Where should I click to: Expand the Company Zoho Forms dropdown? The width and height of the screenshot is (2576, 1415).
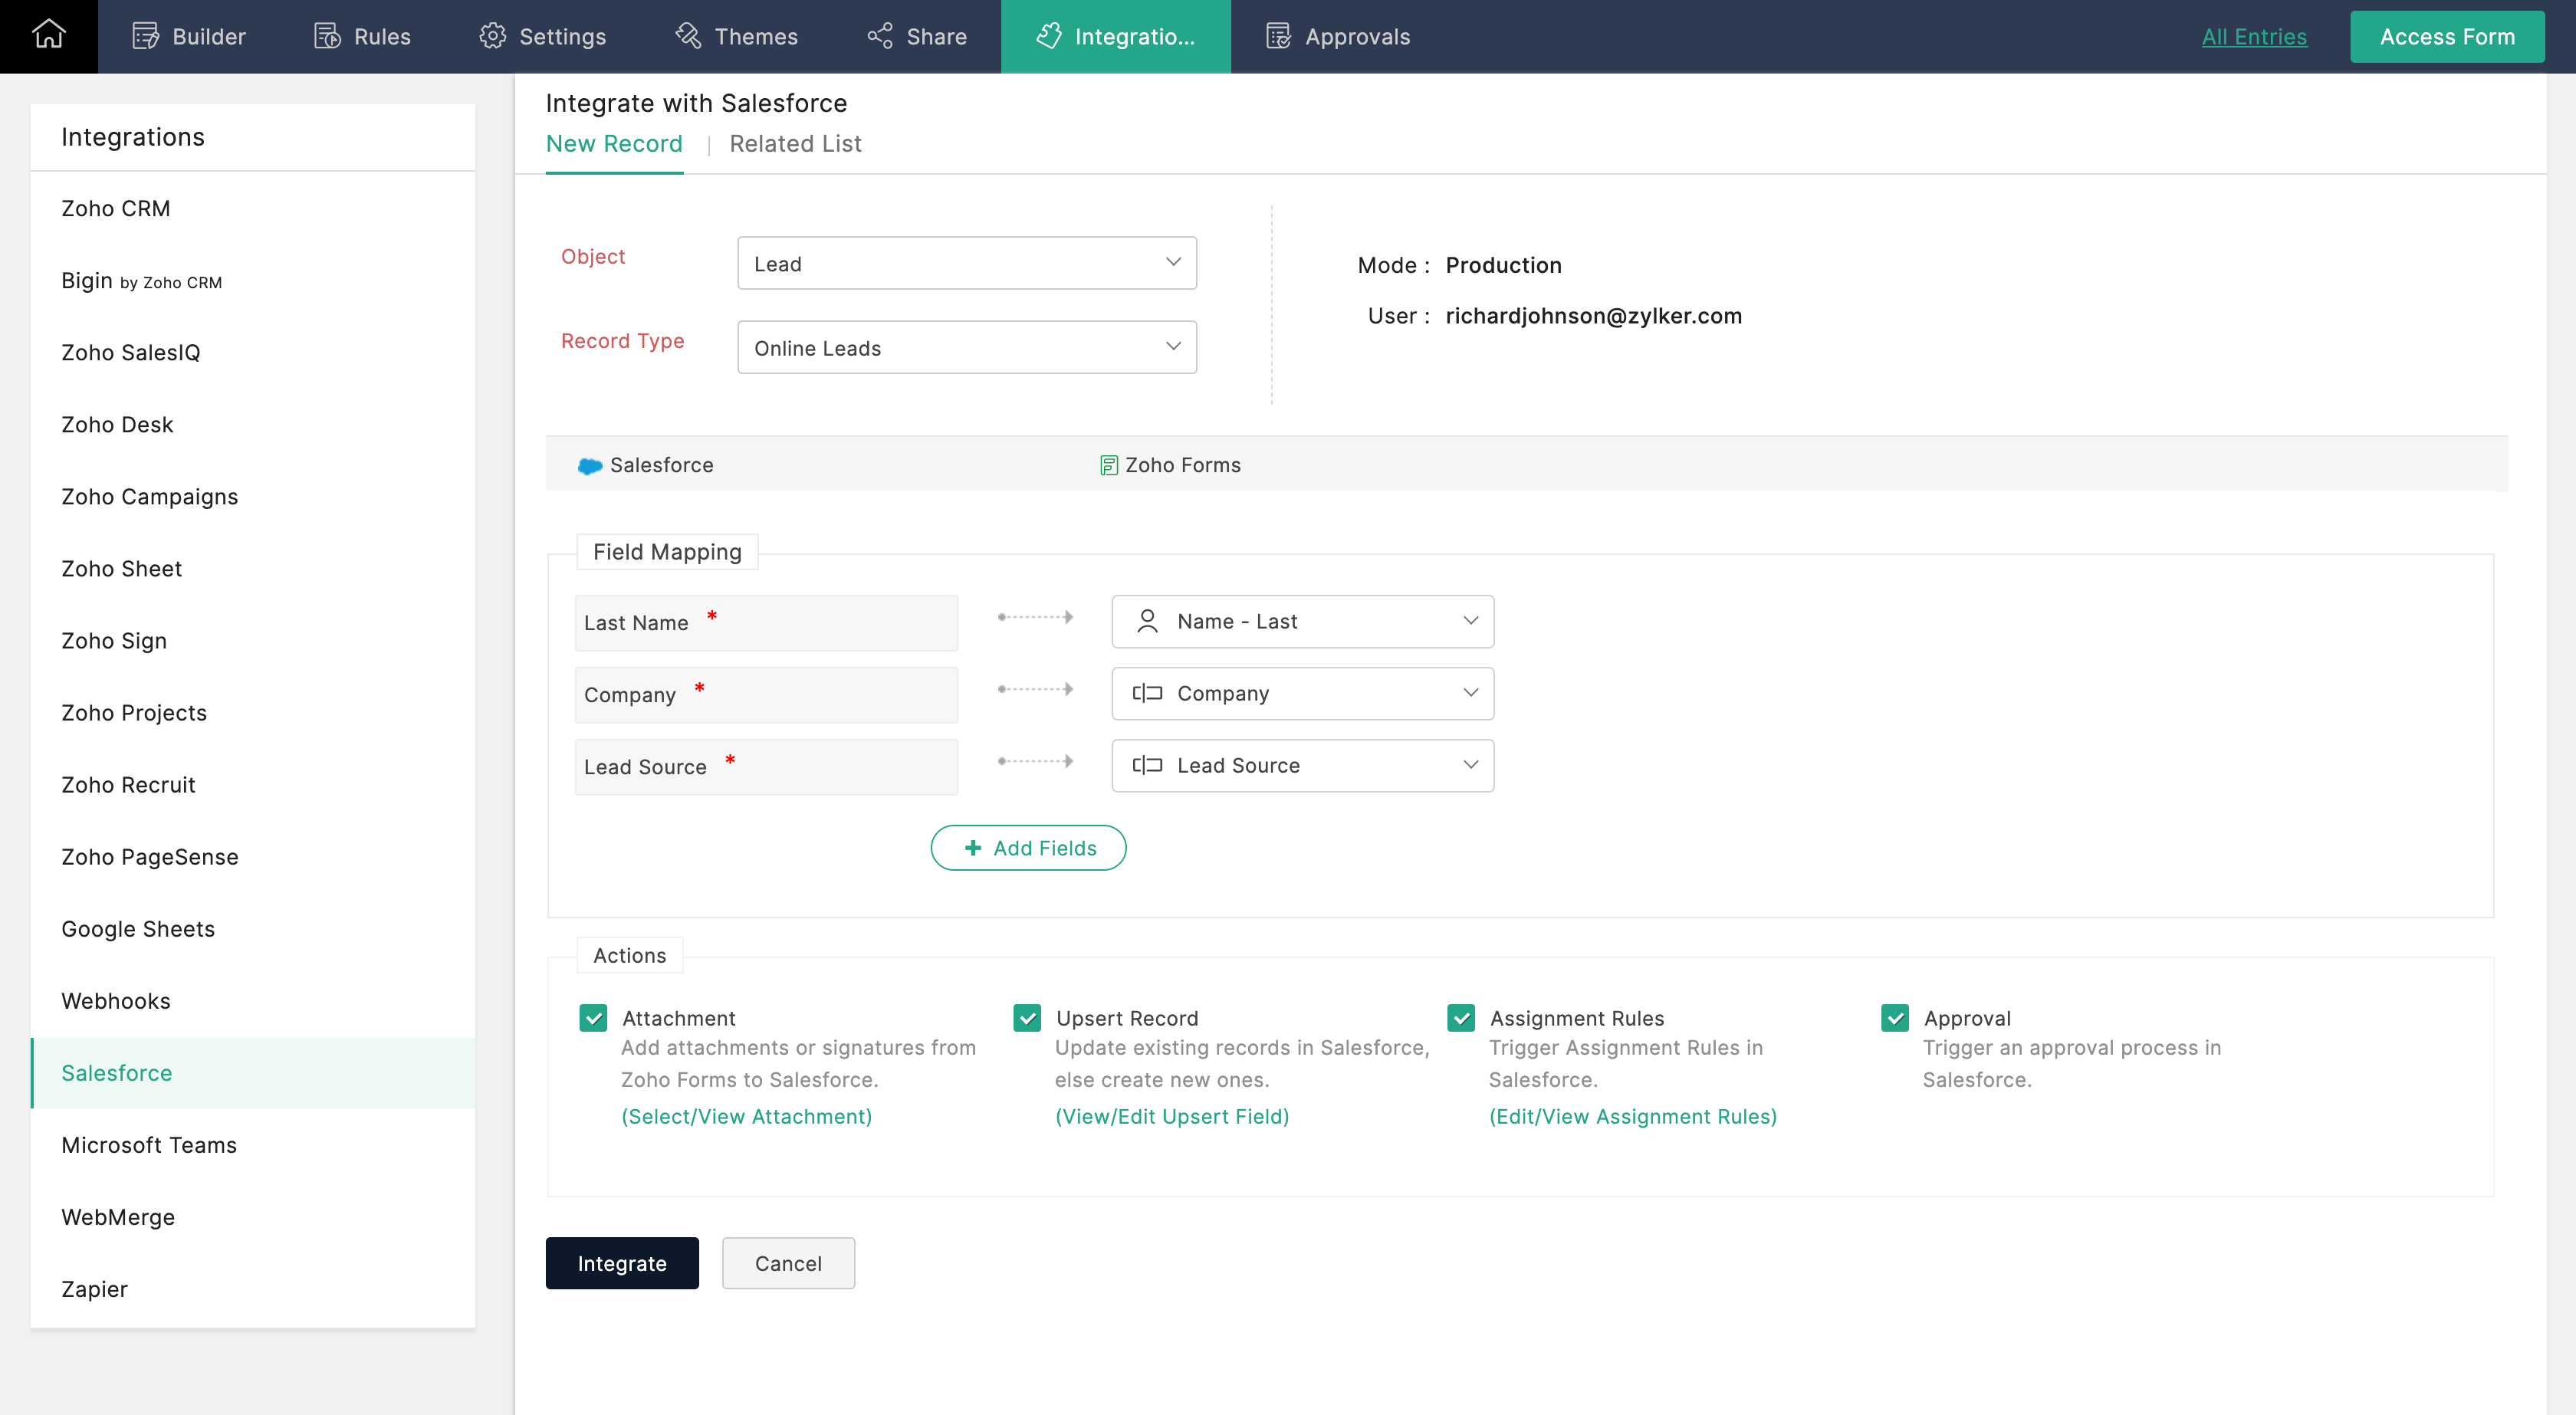click(x=1303, y=693)
